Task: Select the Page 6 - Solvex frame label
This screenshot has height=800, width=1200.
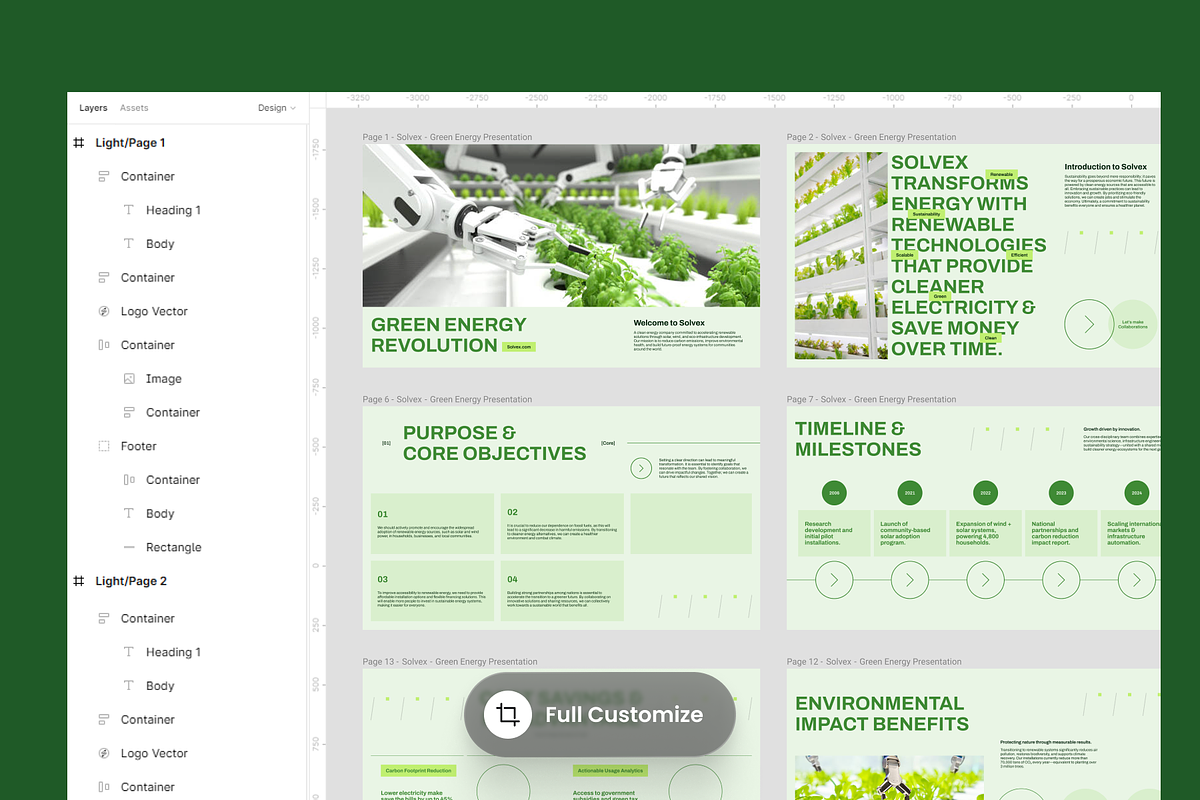Action: [x=447, y=399]
